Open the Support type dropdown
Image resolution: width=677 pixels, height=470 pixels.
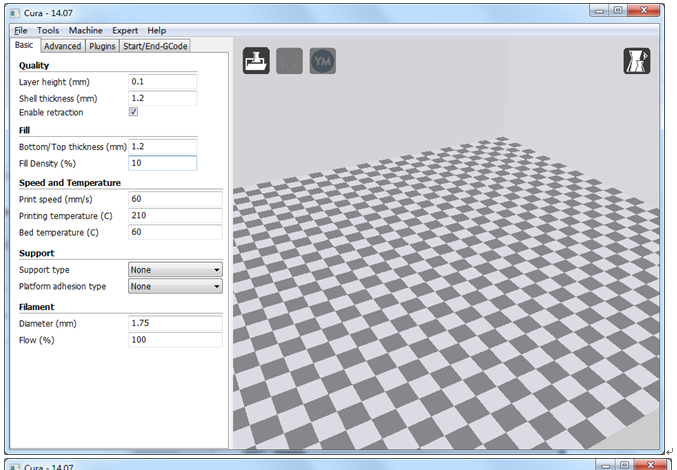[x=175, y=270]
